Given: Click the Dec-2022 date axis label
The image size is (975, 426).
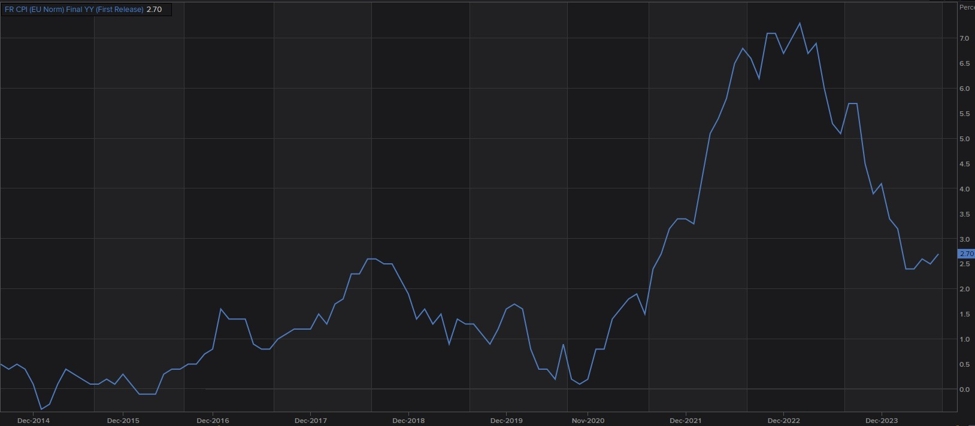Looking at the screenshot, I should point(782,420).
